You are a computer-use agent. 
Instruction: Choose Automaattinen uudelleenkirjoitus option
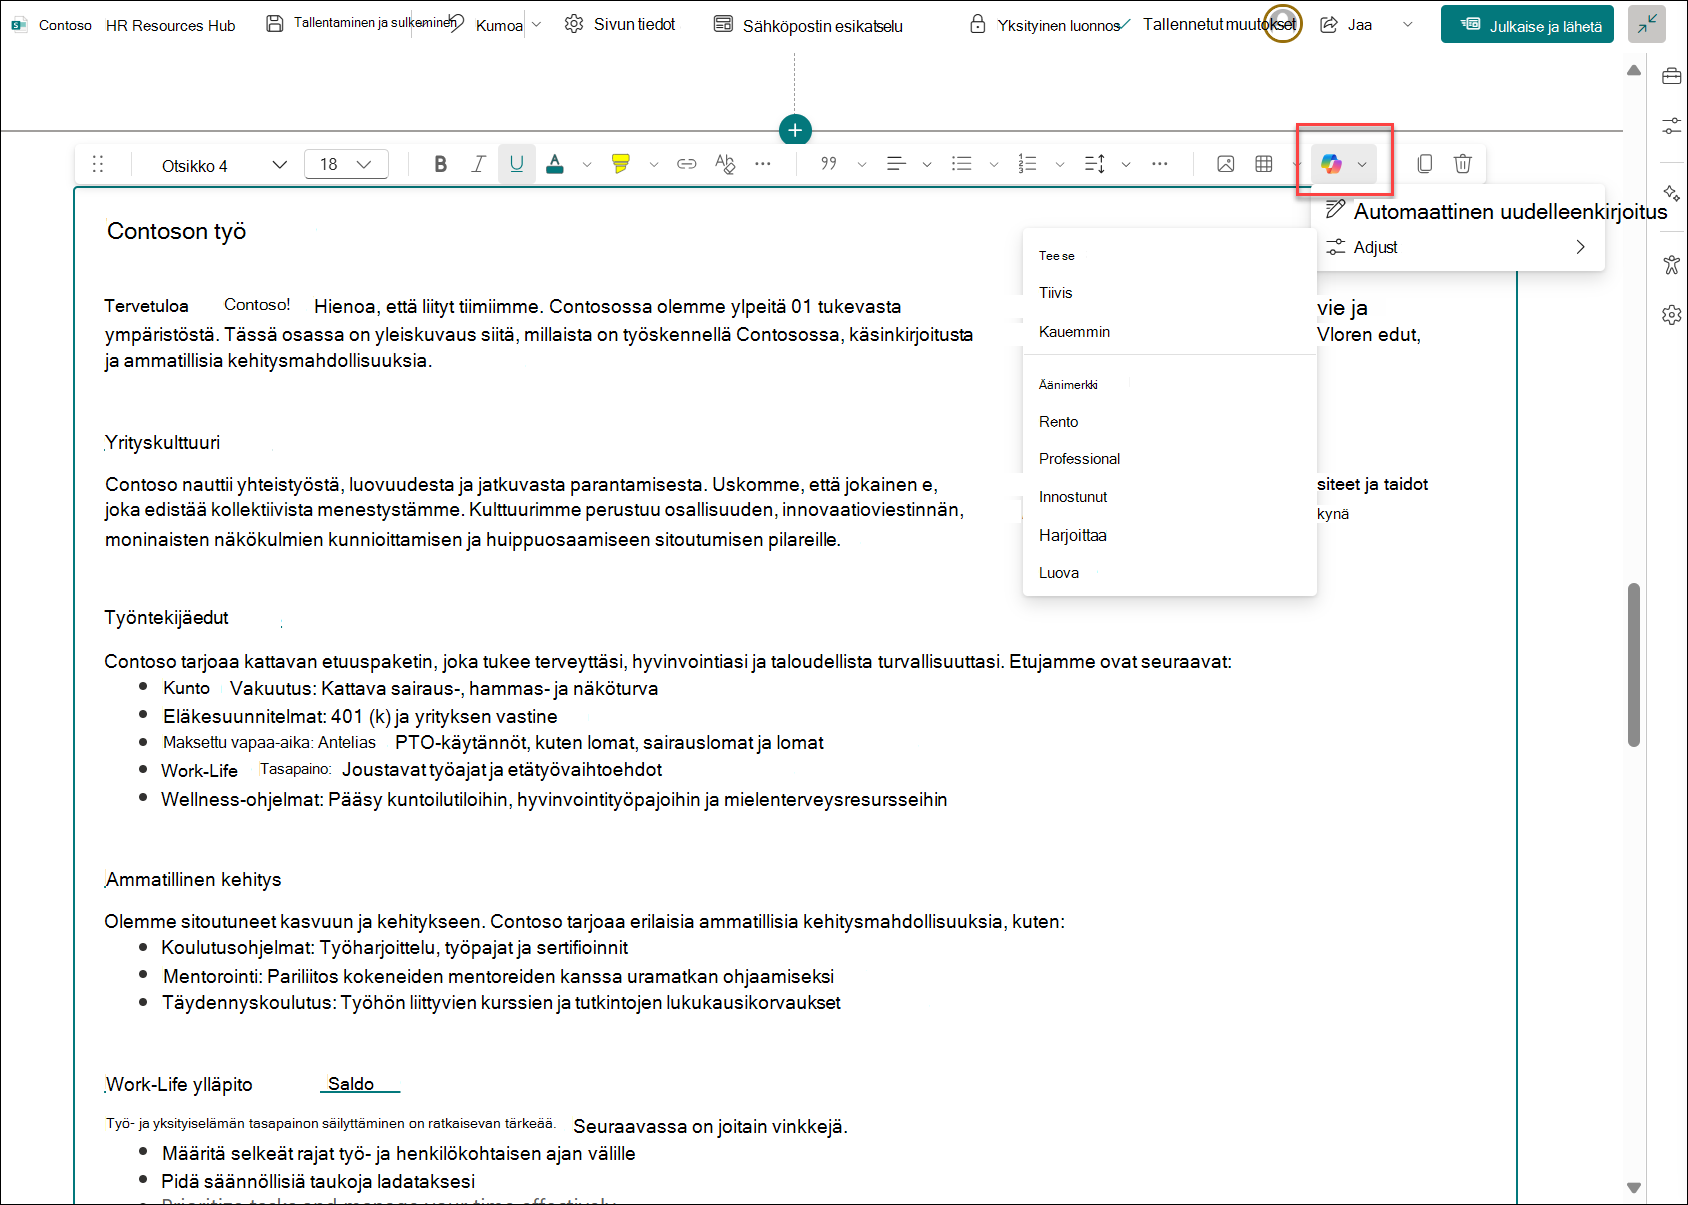pos(1496,211)
